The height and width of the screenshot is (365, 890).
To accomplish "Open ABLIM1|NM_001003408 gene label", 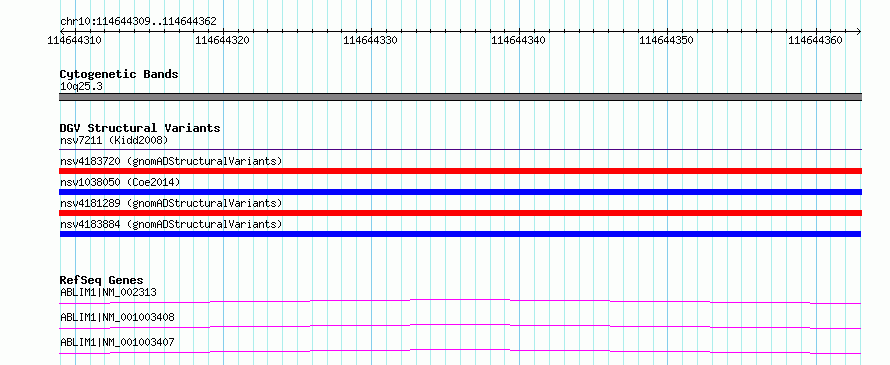I will tap(117, 317).
